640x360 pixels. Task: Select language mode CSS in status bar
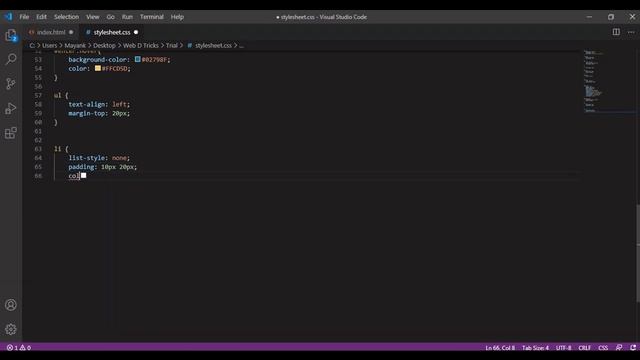point(603,348)
